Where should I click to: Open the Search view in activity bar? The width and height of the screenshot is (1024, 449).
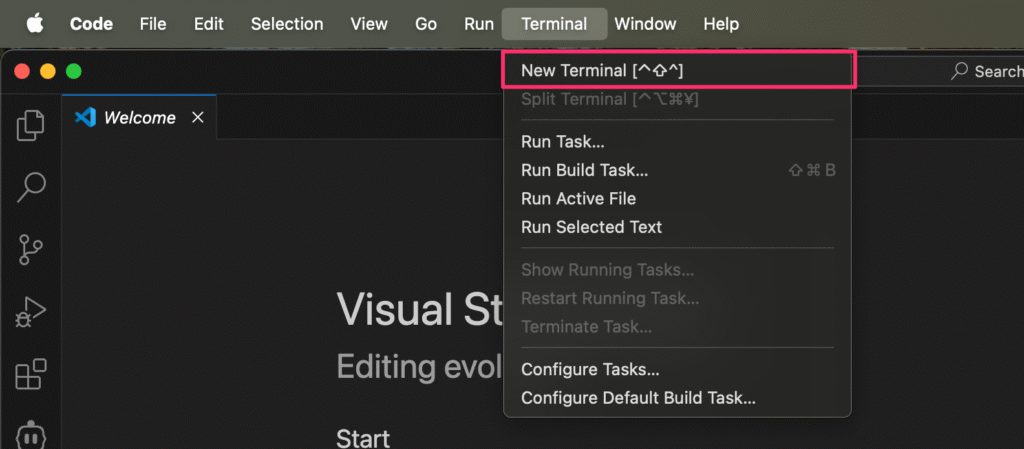click(x=30, y=188)
